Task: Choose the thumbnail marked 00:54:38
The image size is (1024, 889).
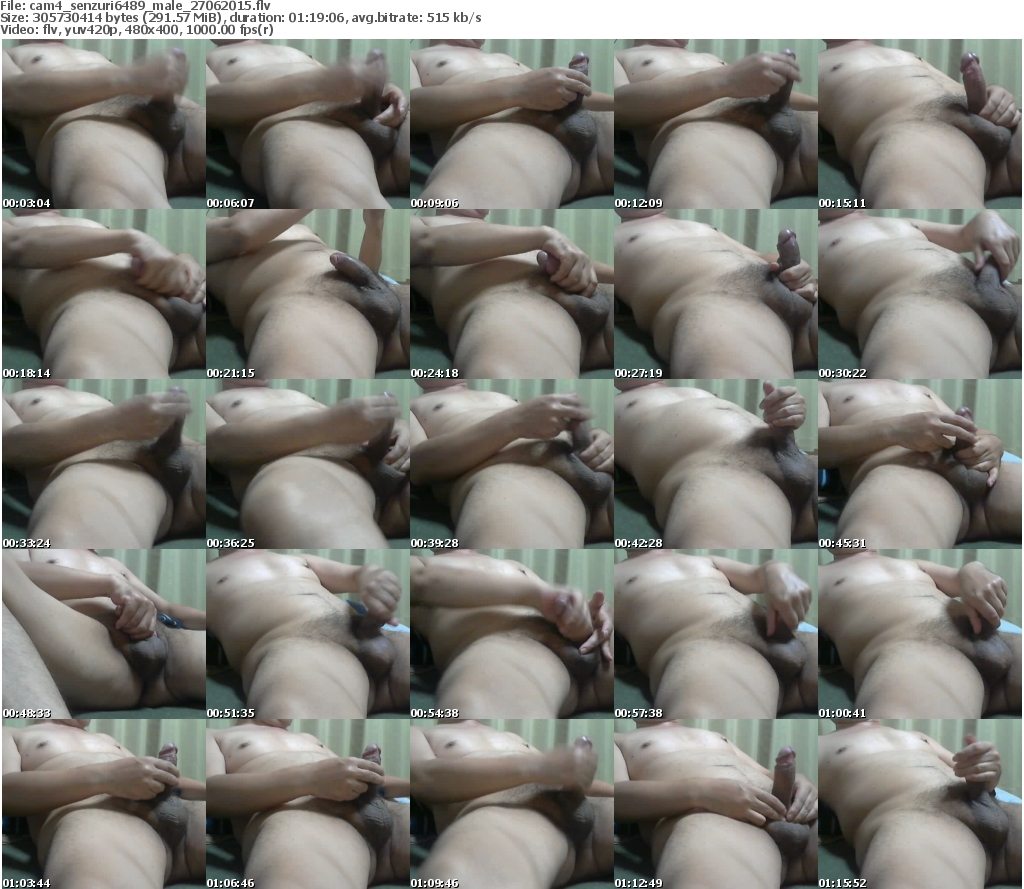Action: click(x=512, y=634)
